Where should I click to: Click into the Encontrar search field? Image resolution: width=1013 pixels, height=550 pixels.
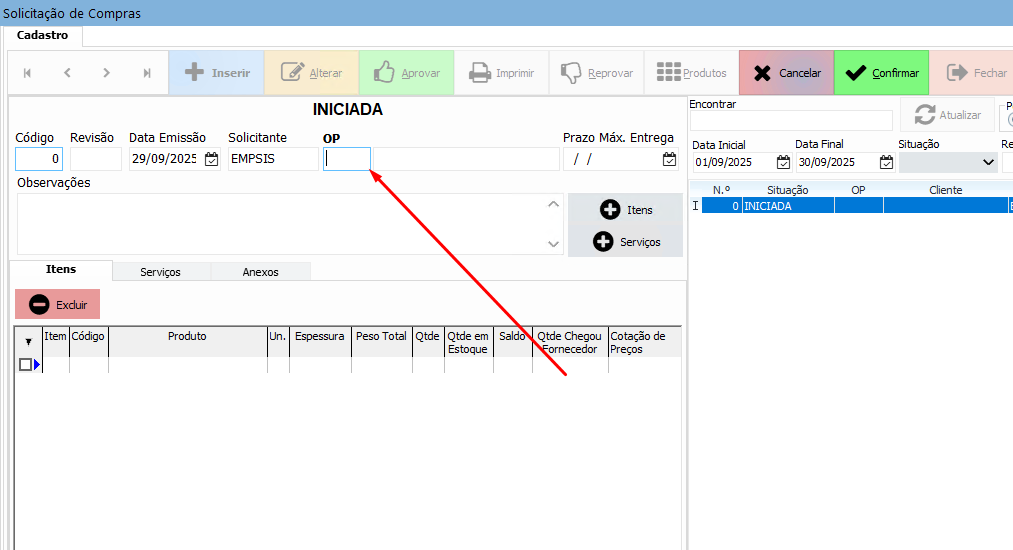pos(790,121)
